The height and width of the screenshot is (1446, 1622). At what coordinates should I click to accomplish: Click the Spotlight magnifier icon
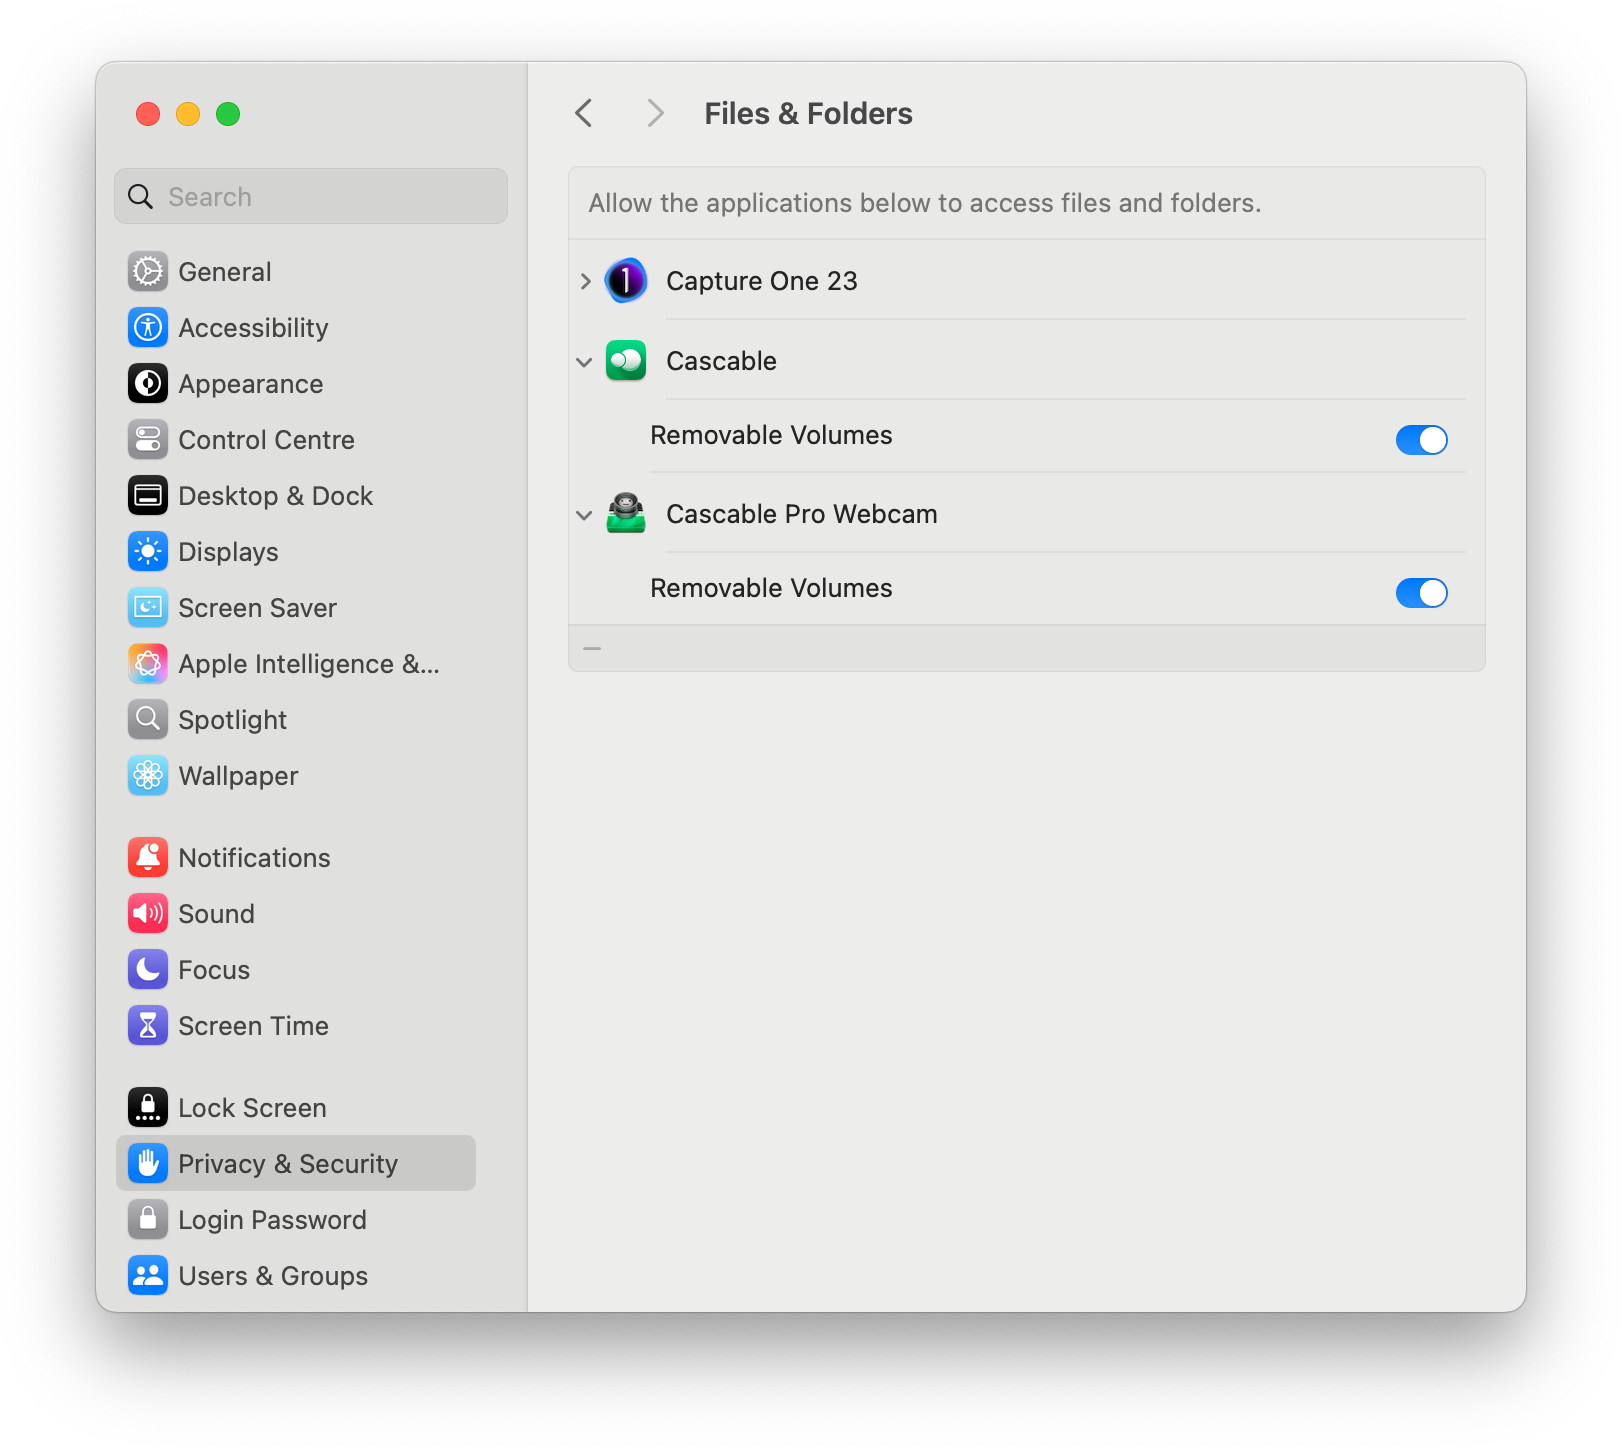(148, 720)
